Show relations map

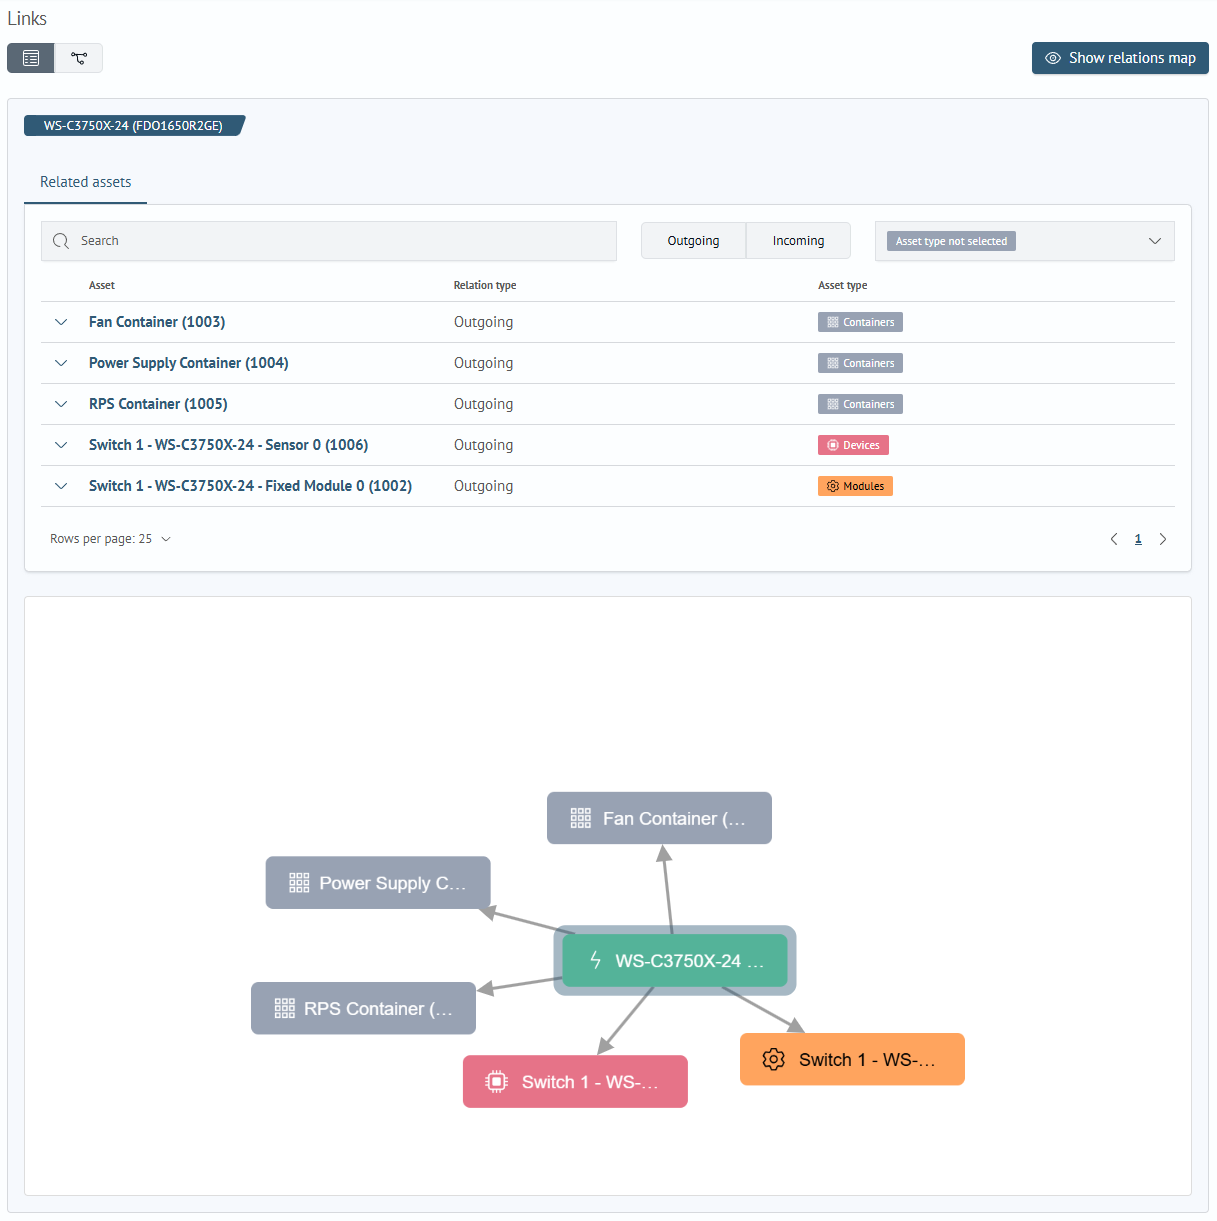pyautogui.click(x=1120, y=58)
